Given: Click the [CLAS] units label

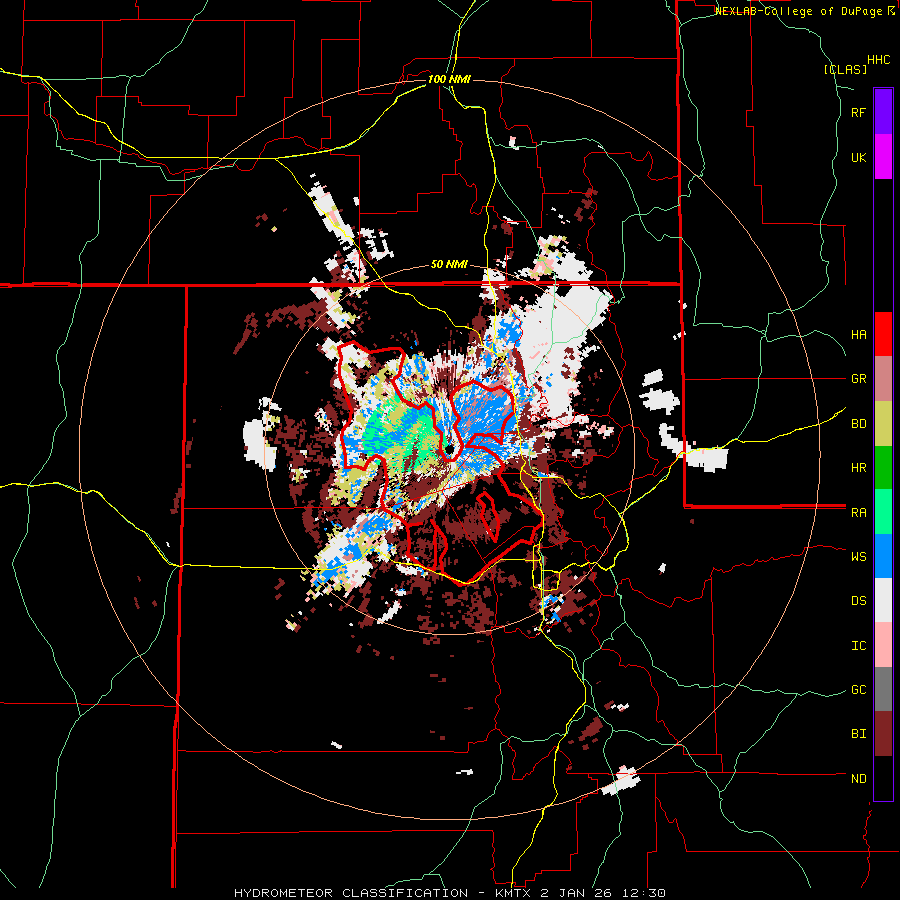Looking at the screenshot, I should pos(845,69).
